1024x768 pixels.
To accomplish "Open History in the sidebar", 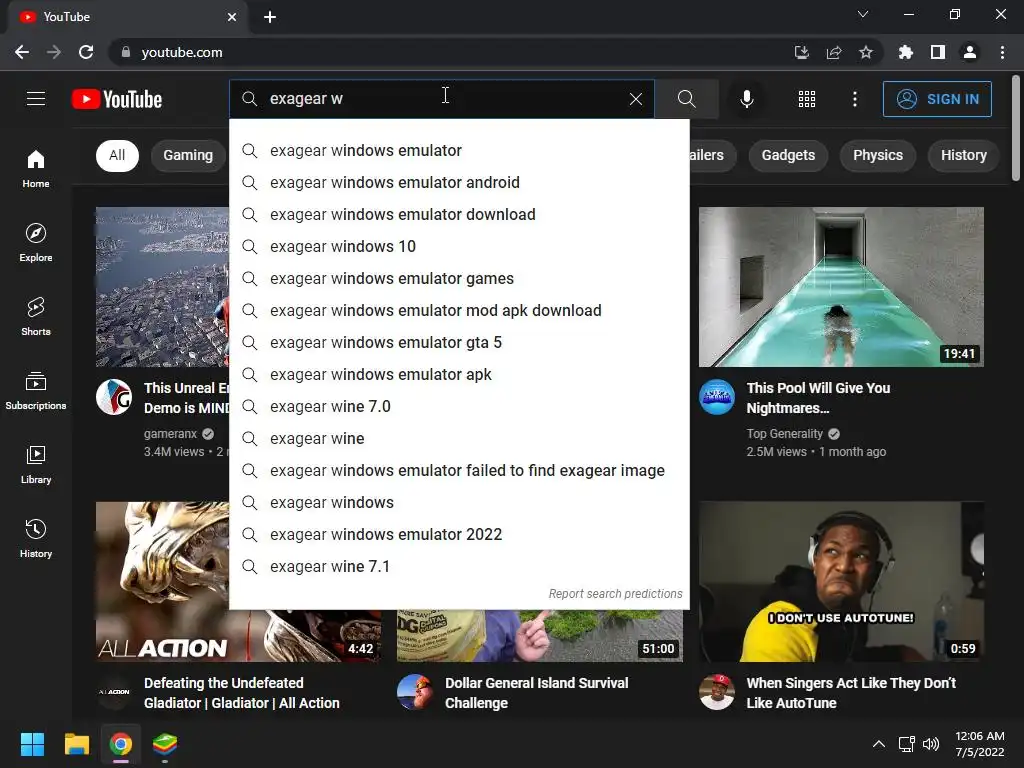I will [x=36, y=538].
